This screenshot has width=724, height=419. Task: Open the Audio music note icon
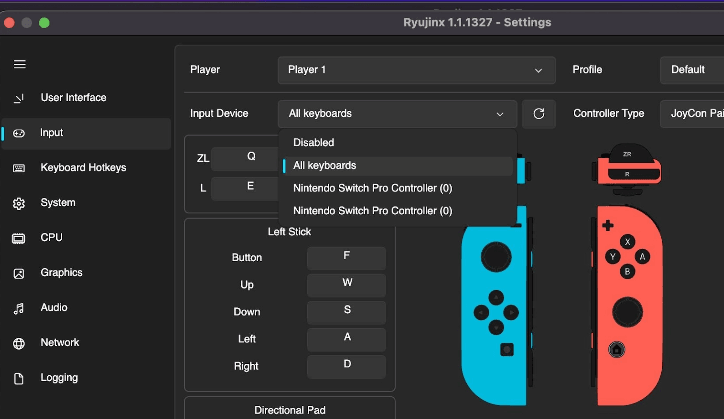(19, 308)
